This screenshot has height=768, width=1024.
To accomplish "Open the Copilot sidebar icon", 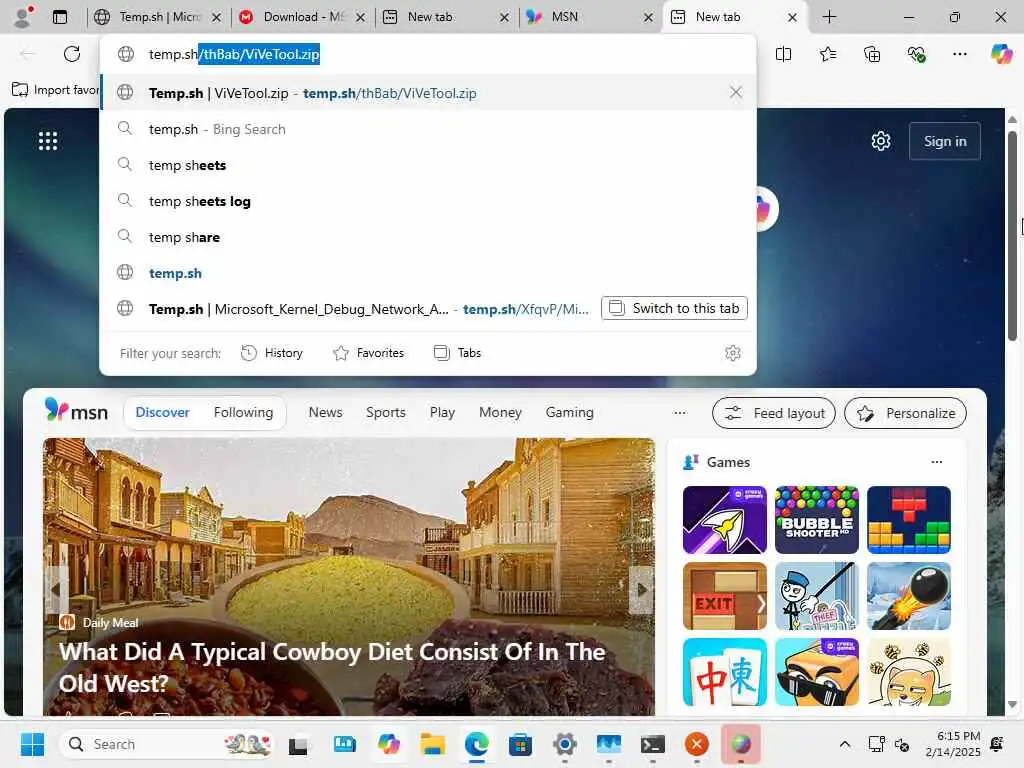I will click(1001, 54).
